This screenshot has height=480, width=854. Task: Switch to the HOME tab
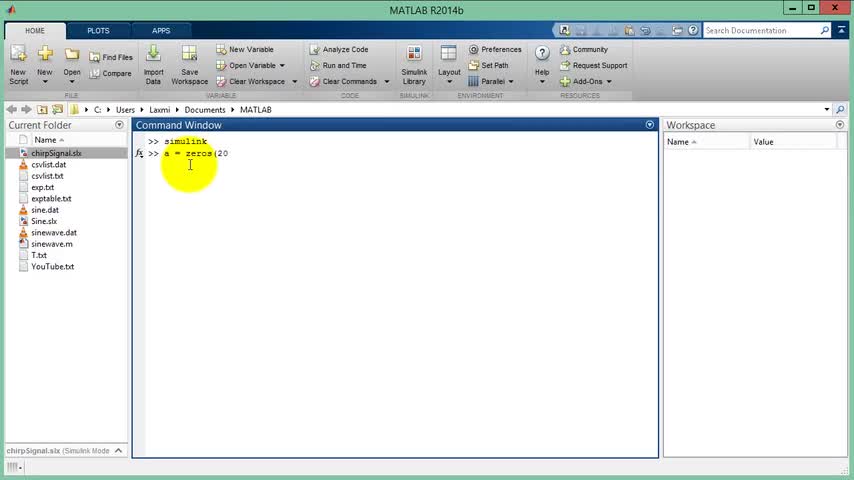click(x=35, y=31)
